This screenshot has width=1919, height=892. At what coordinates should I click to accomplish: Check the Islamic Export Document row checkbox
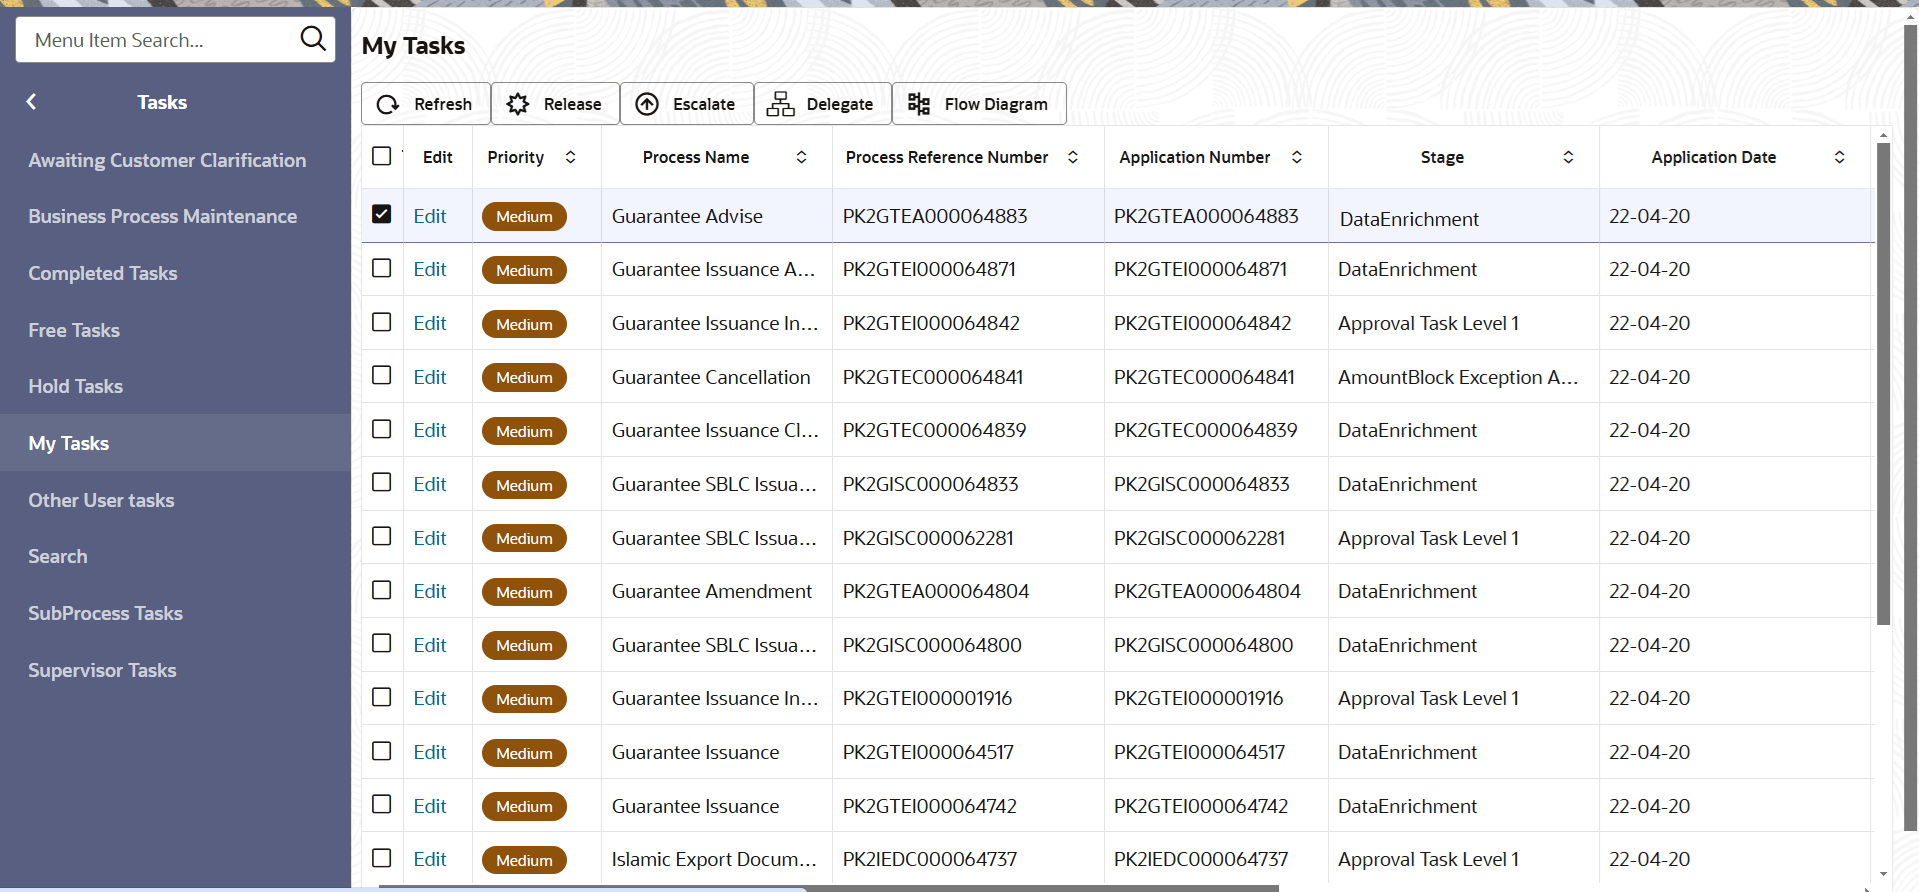tap(381, 858)
